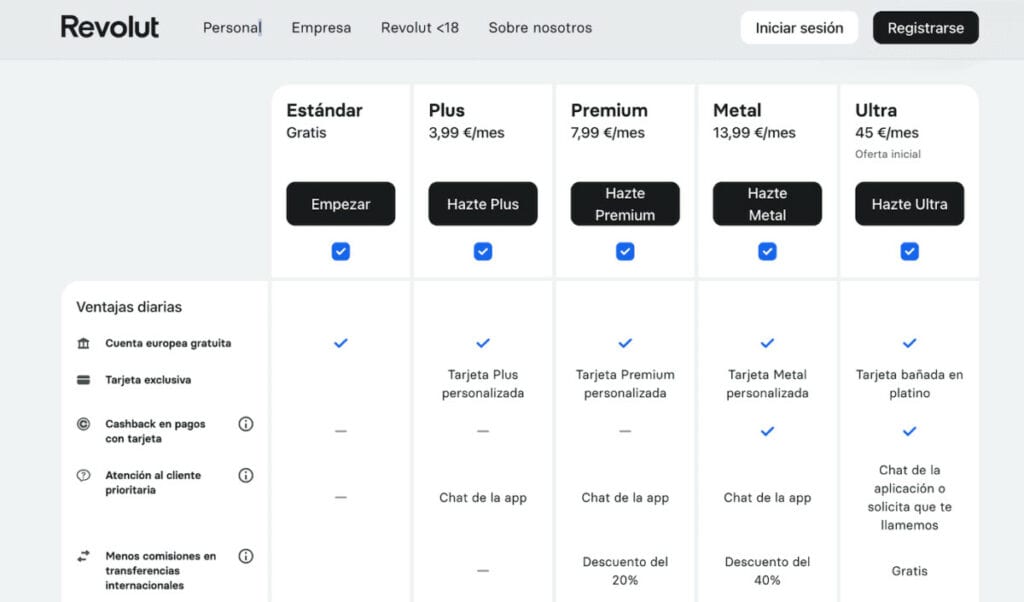Open the Empresa menu

321,28
